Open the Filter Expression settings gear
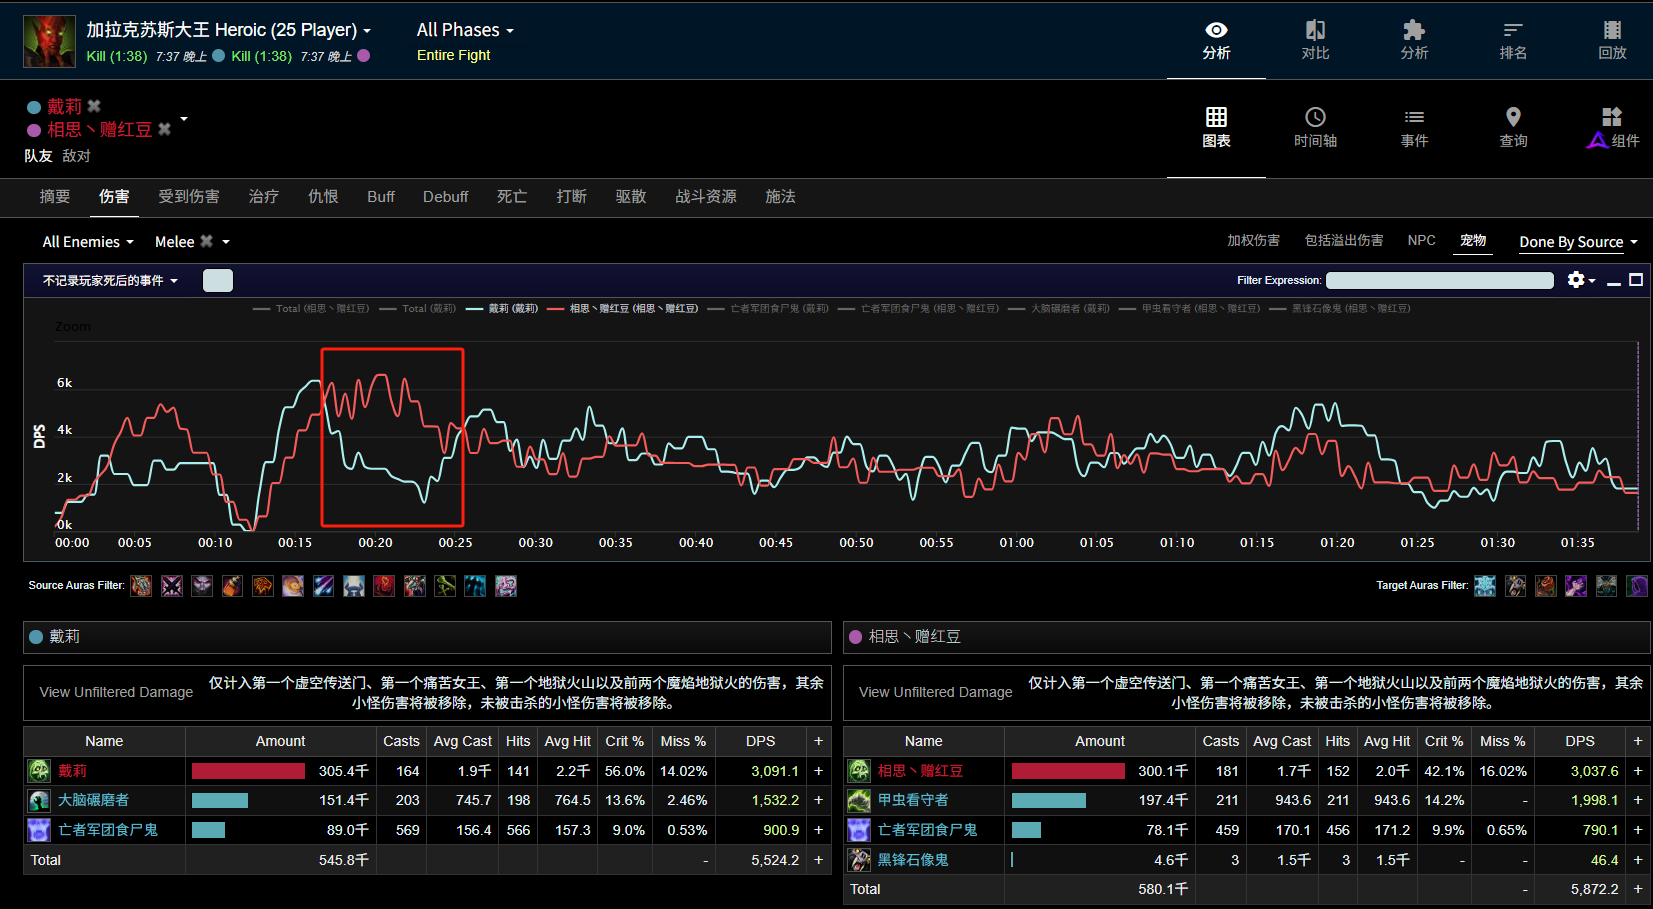 1578,280
